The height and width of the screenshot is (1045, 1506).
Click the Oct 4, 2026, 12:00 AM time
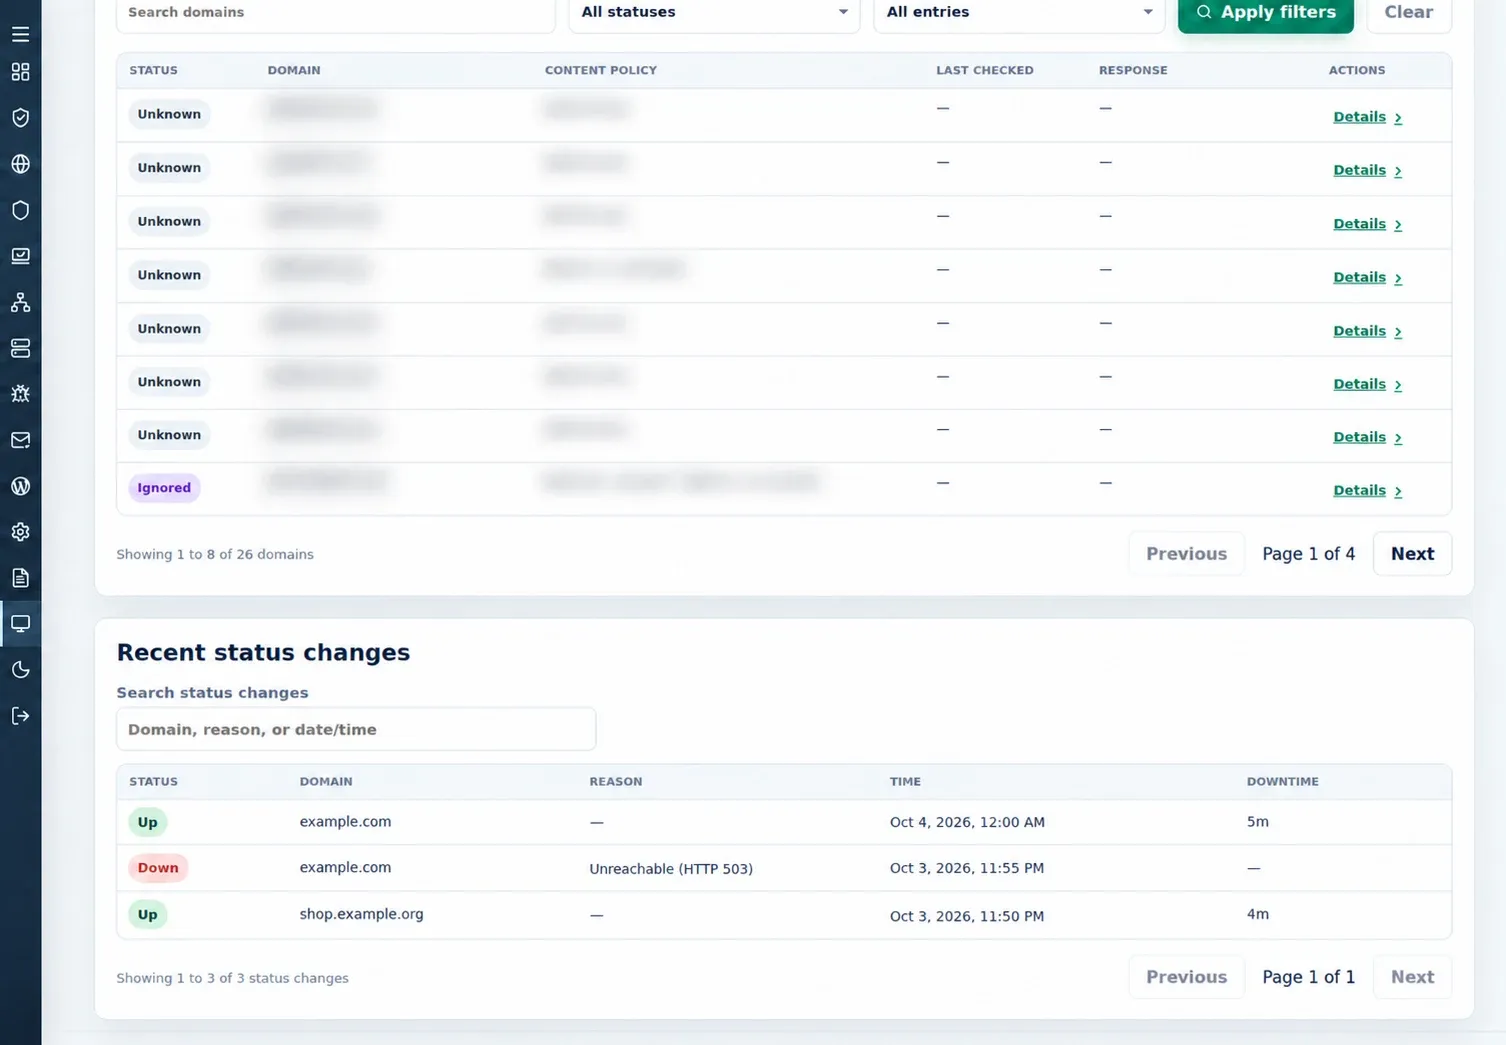967,822
